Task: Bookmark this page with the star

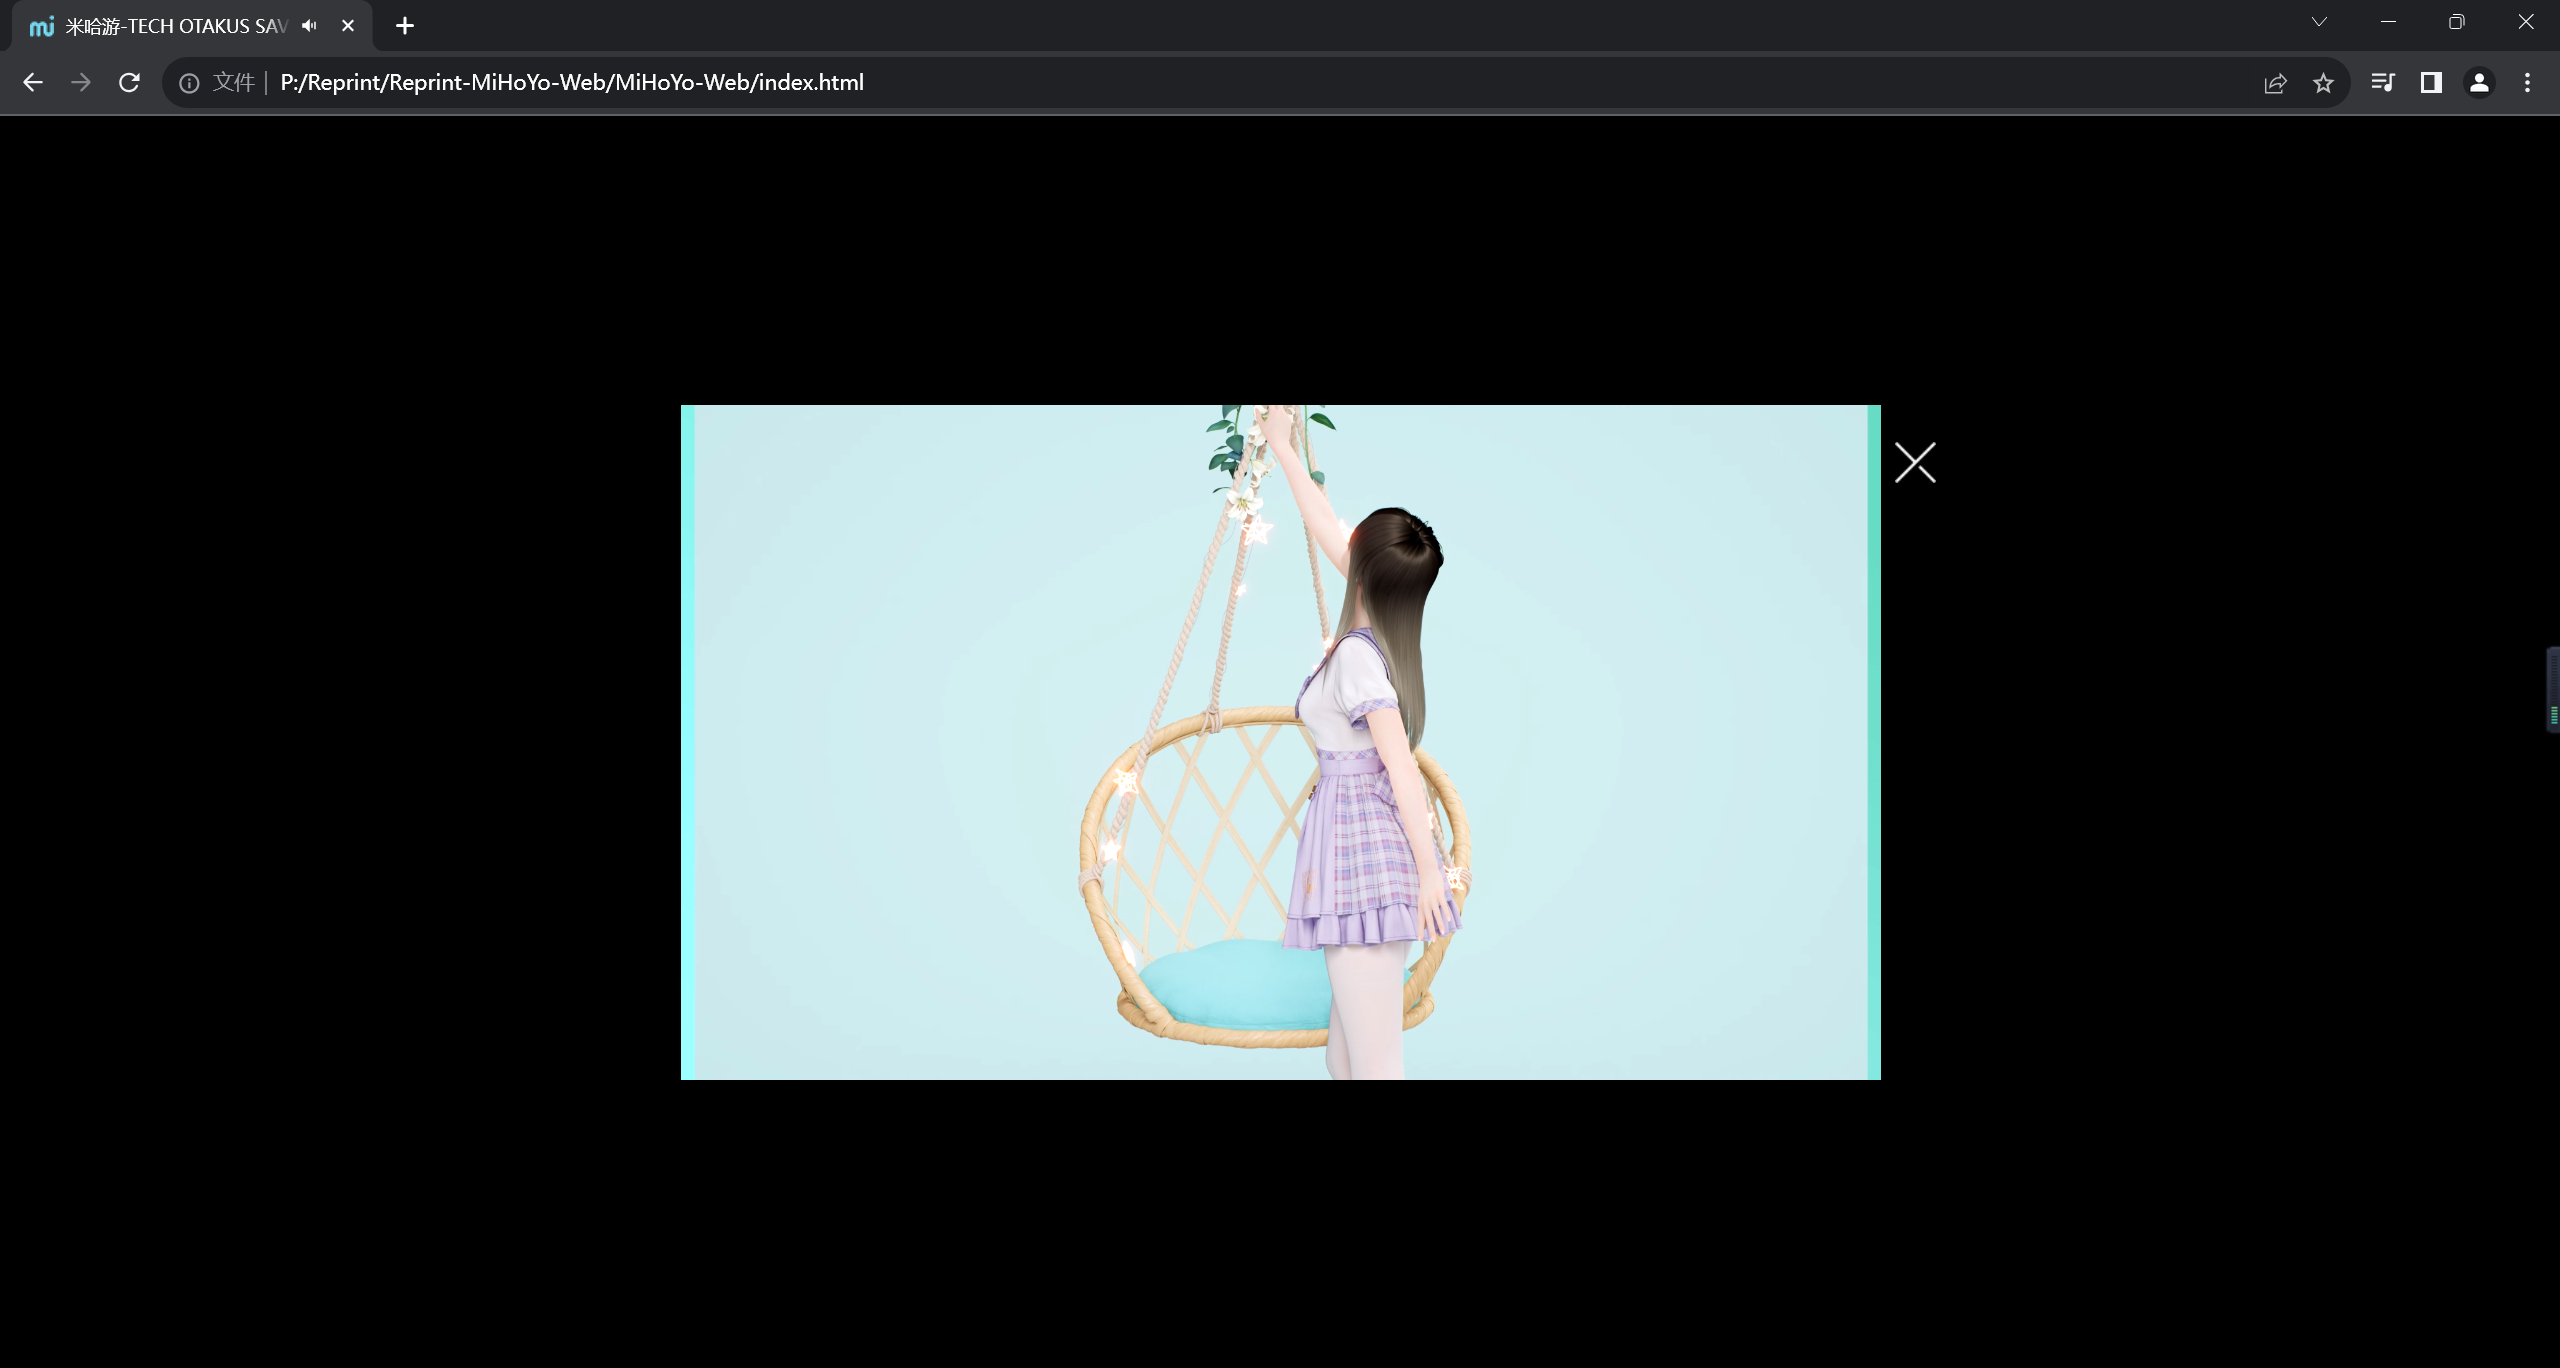Action: tap(2323, 83)
